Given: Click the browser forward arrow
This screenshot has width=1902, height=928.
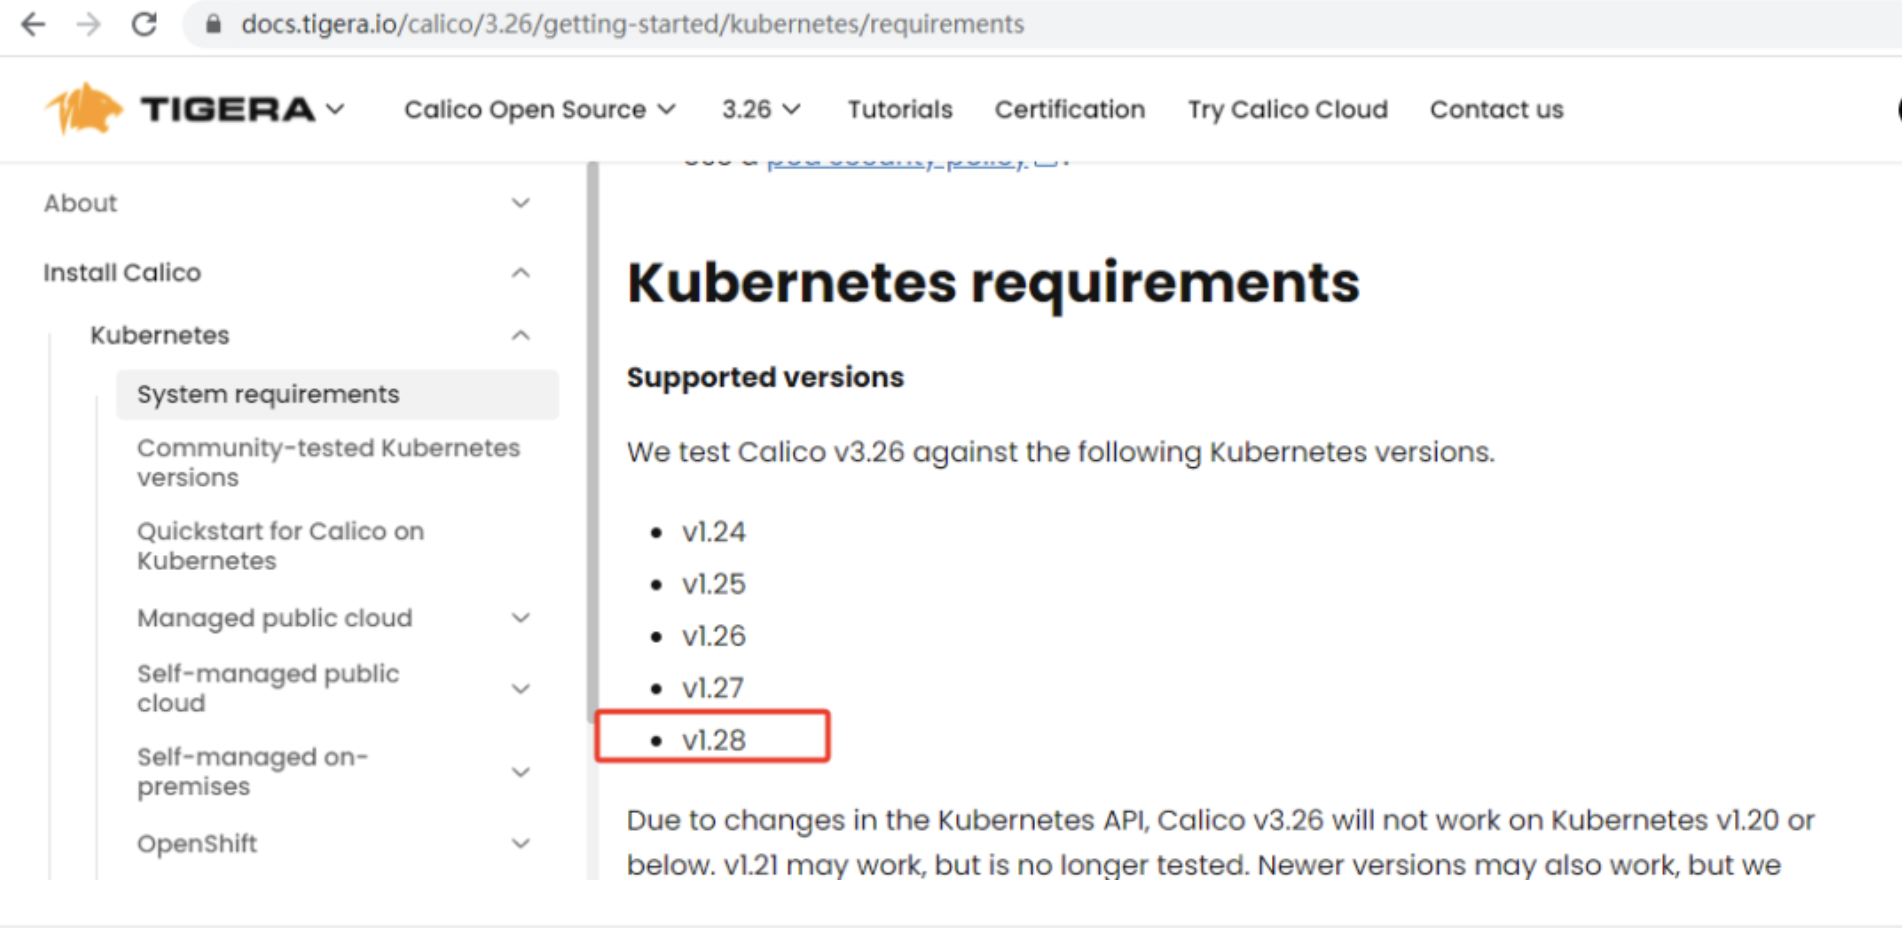Looking at the screenshot, I should [x=90, y=24].
